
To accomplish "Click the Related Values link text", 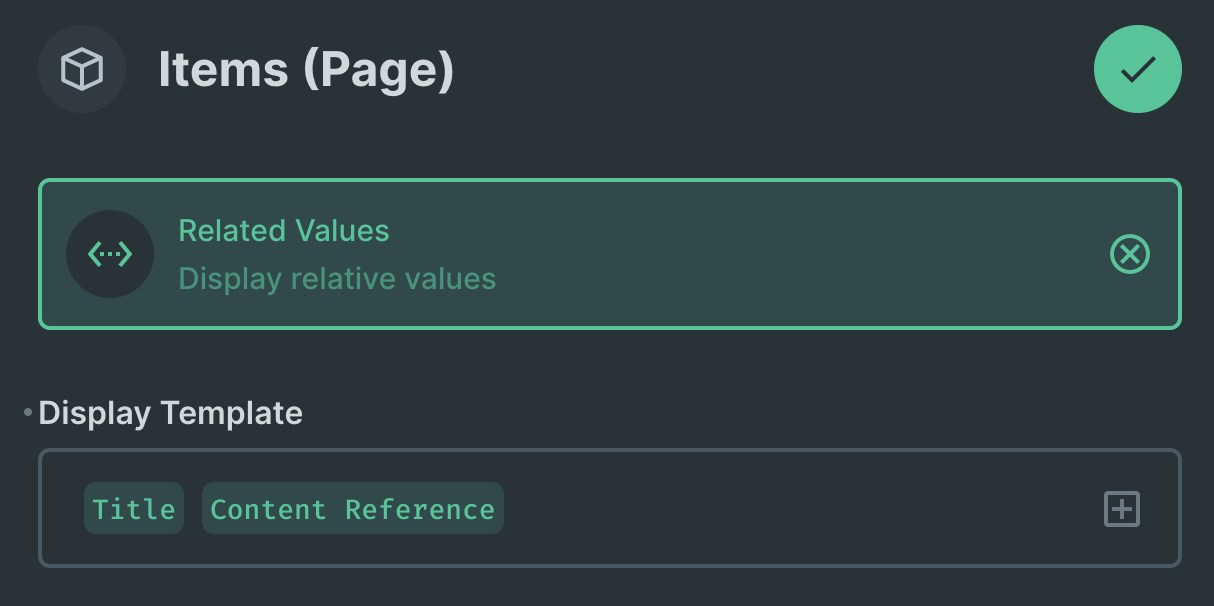I will 284,230.
